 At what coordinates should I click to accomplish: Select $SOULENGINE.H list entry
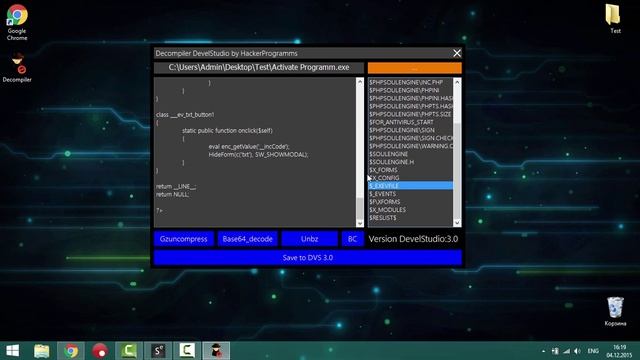point(410,162)
